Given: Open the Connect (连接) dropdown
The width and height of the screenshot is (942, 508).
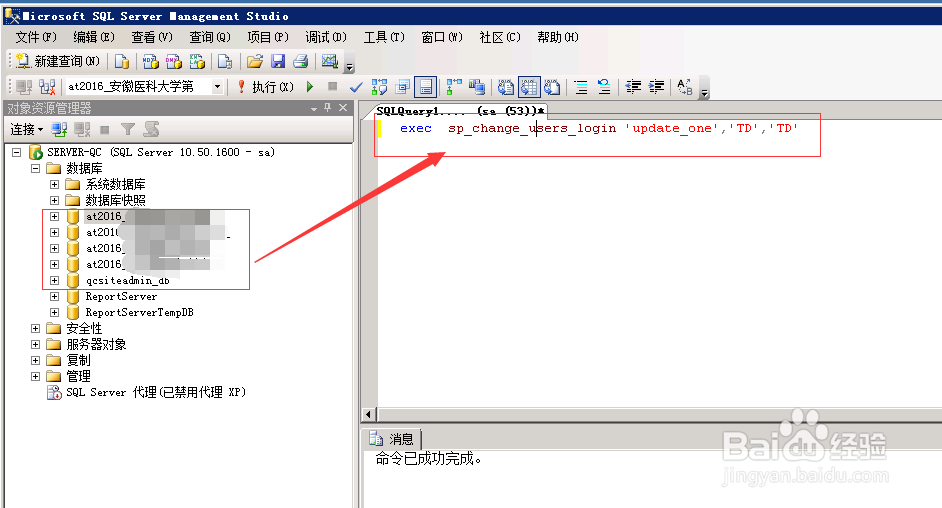Looking at the screenshot, I should coord(26,129).
